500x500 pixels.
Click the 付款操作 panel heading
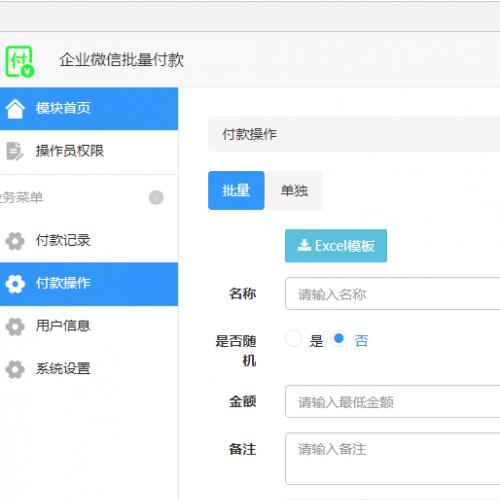tap(250, 134)
